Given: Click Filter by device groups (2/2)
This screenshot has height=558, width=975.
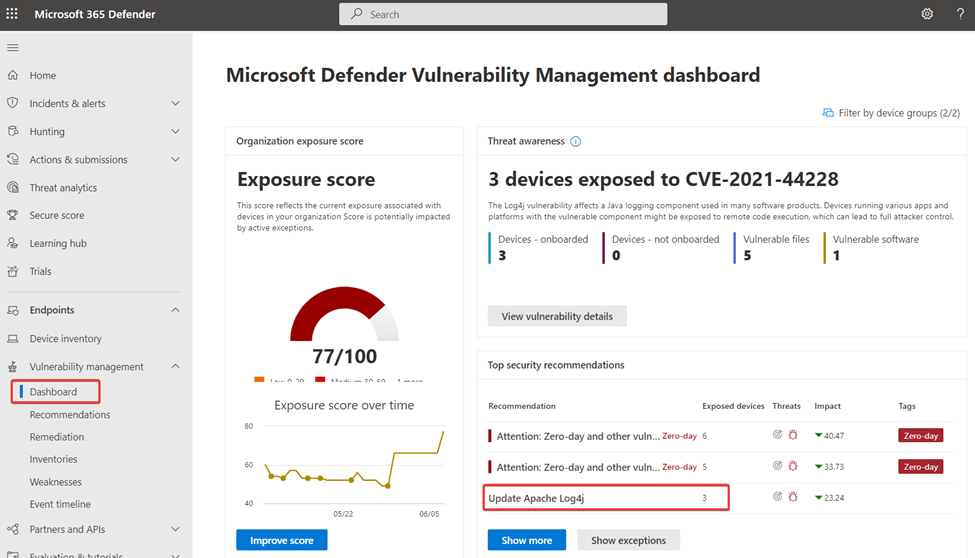Looking at the screenshot, I should coord(891,113).
